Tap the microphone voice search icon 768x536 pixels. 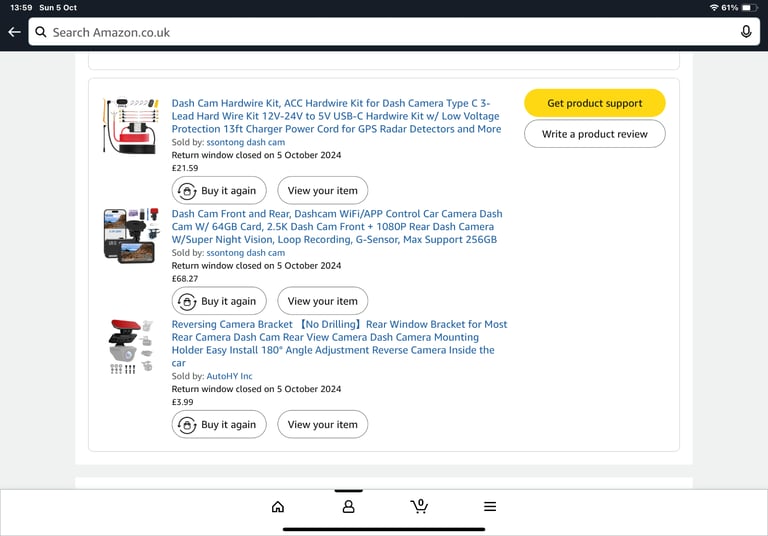(746, 32)
